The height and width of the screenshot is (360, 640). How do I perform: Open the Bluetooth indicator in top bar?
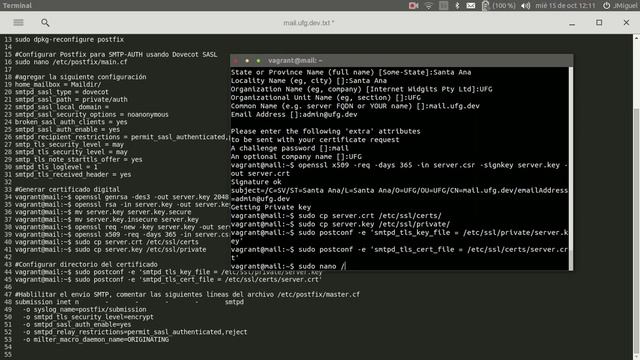coord(457,6)
